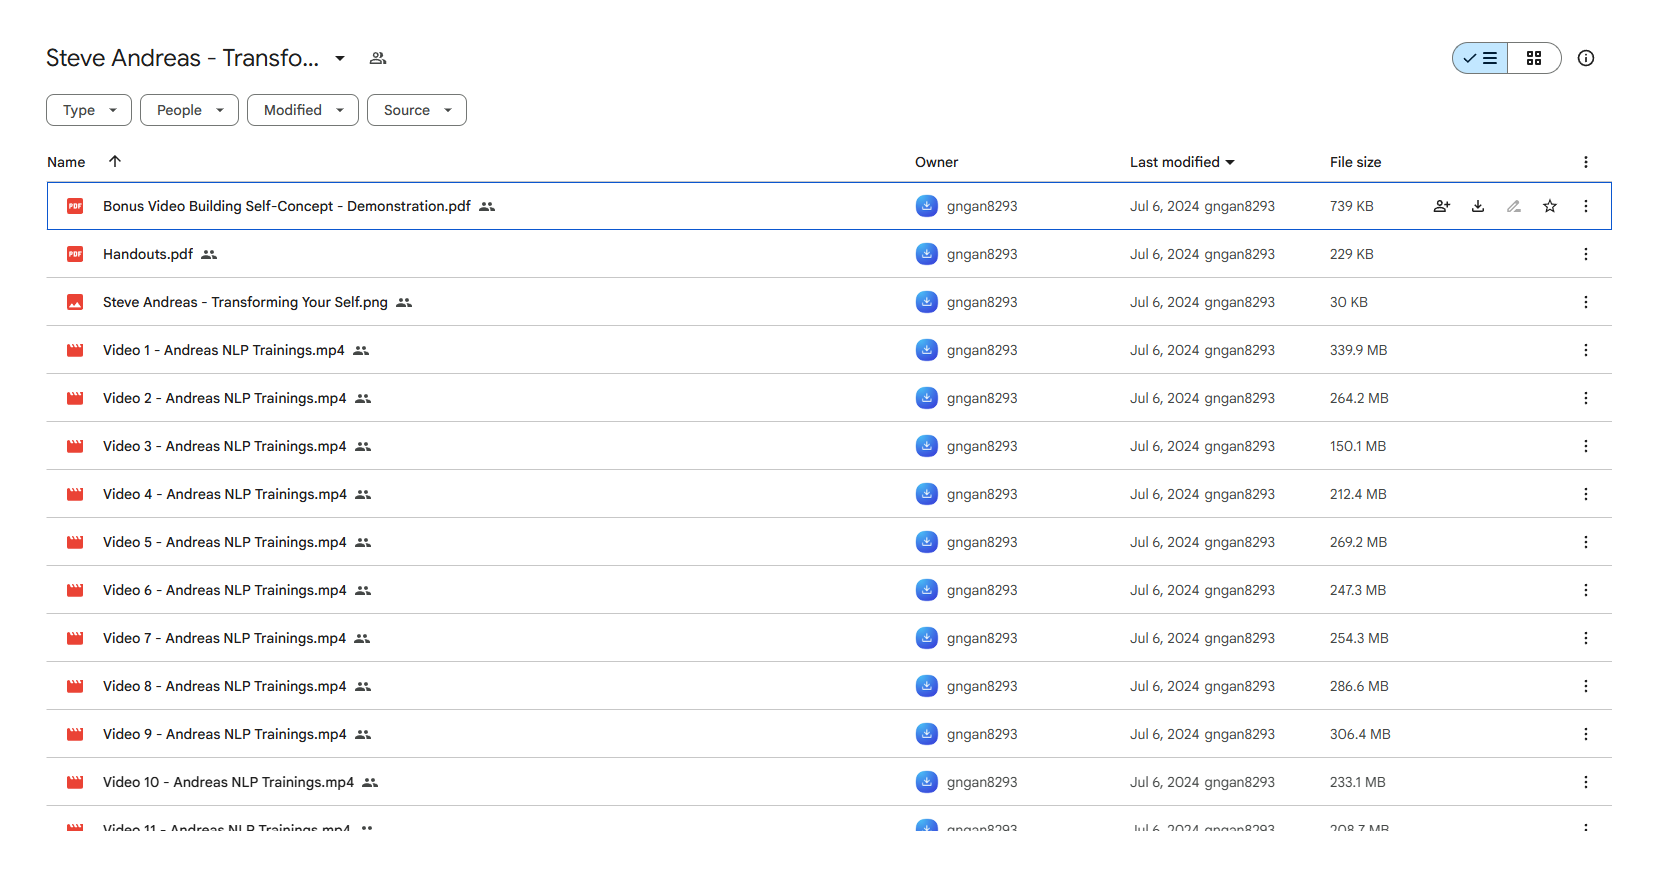Open more actions for Transforming Your Self.png
This screenshot has height=880, width=1656.
pos(1586,302)
